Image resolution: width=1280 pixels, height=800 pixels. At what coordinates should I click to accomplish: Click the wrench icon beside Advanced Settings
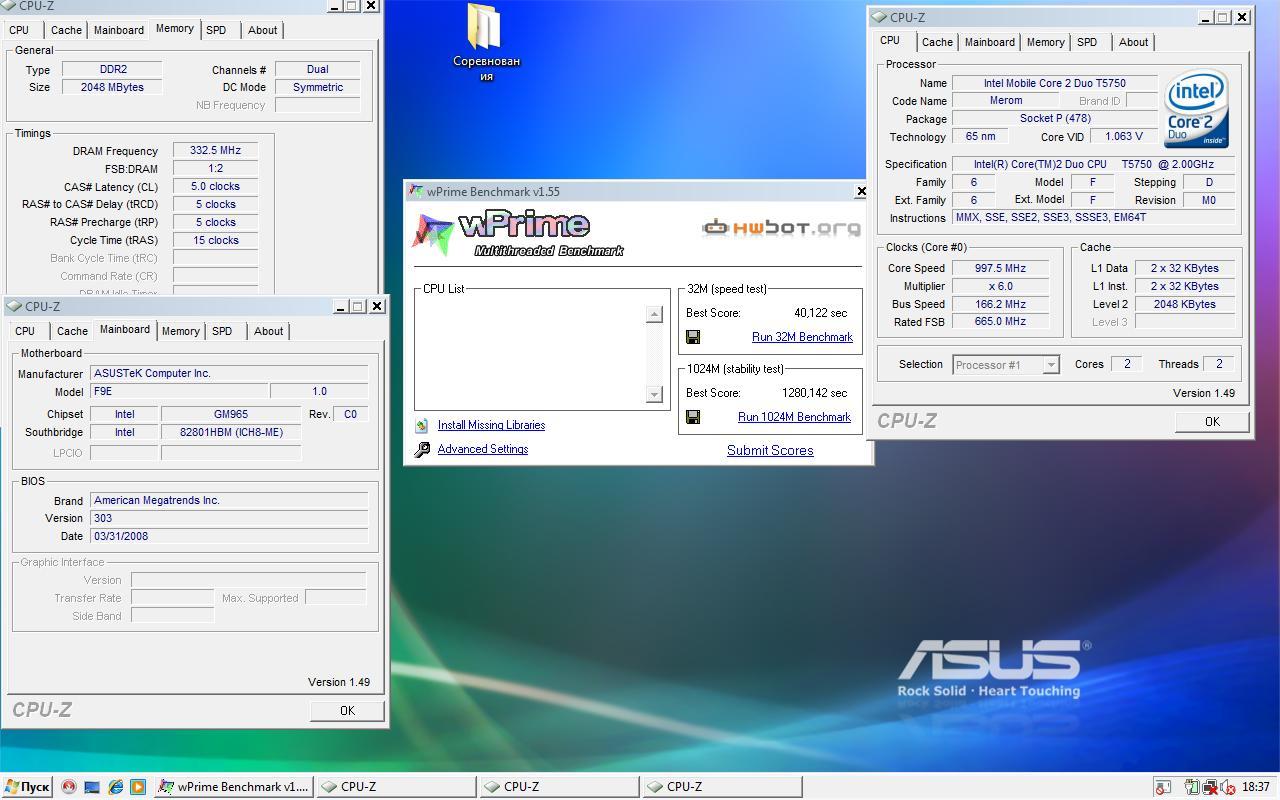pyautogui.click(x=422, y=450)
